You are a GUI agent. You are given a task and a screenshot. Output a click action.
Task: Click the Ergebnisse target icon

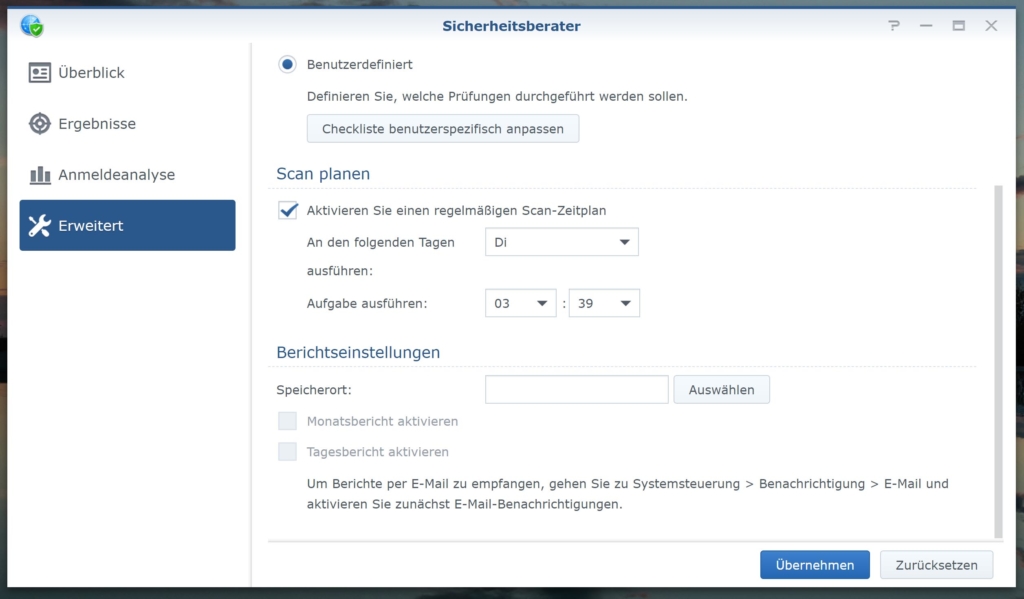40,124
